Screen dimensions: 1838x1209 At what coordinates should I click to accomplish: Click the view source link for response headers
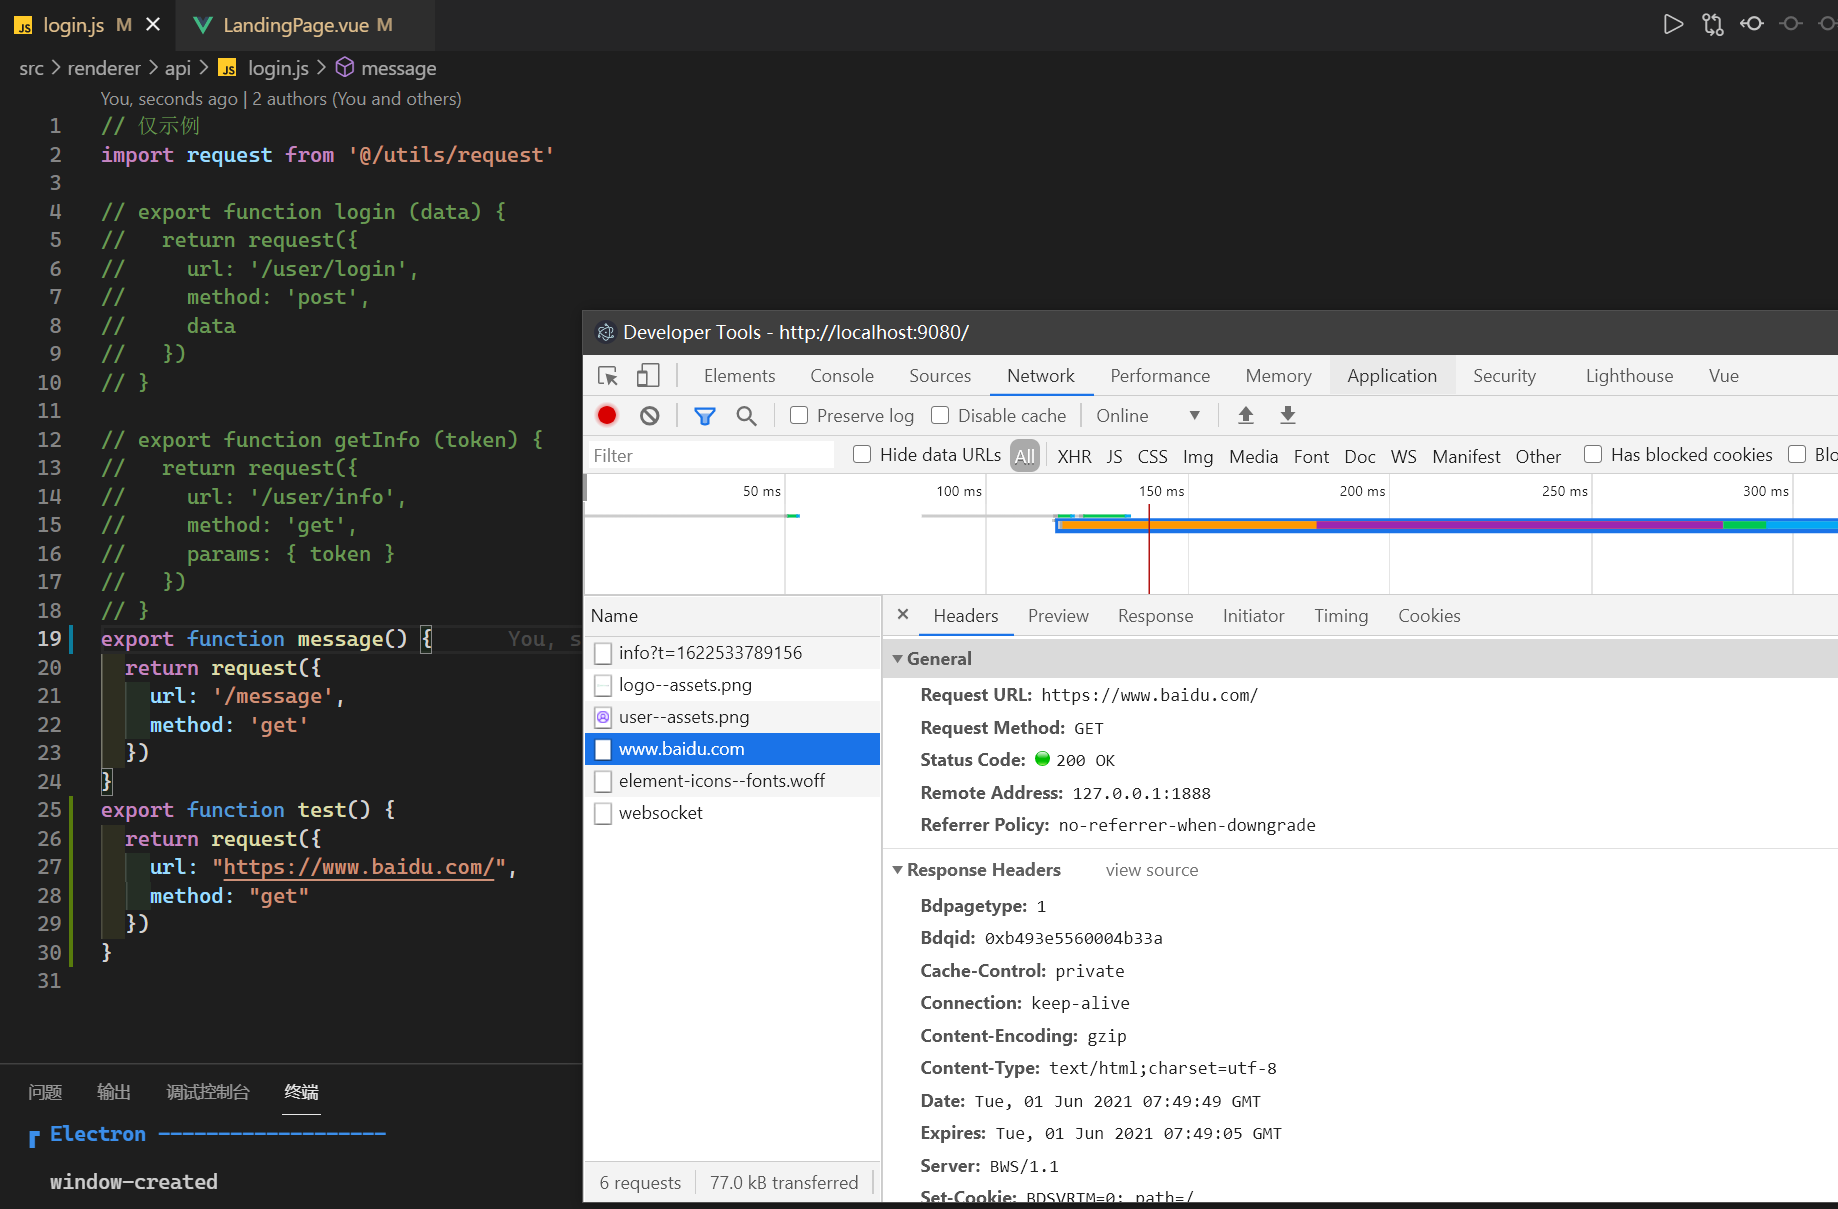point(1151,869)
